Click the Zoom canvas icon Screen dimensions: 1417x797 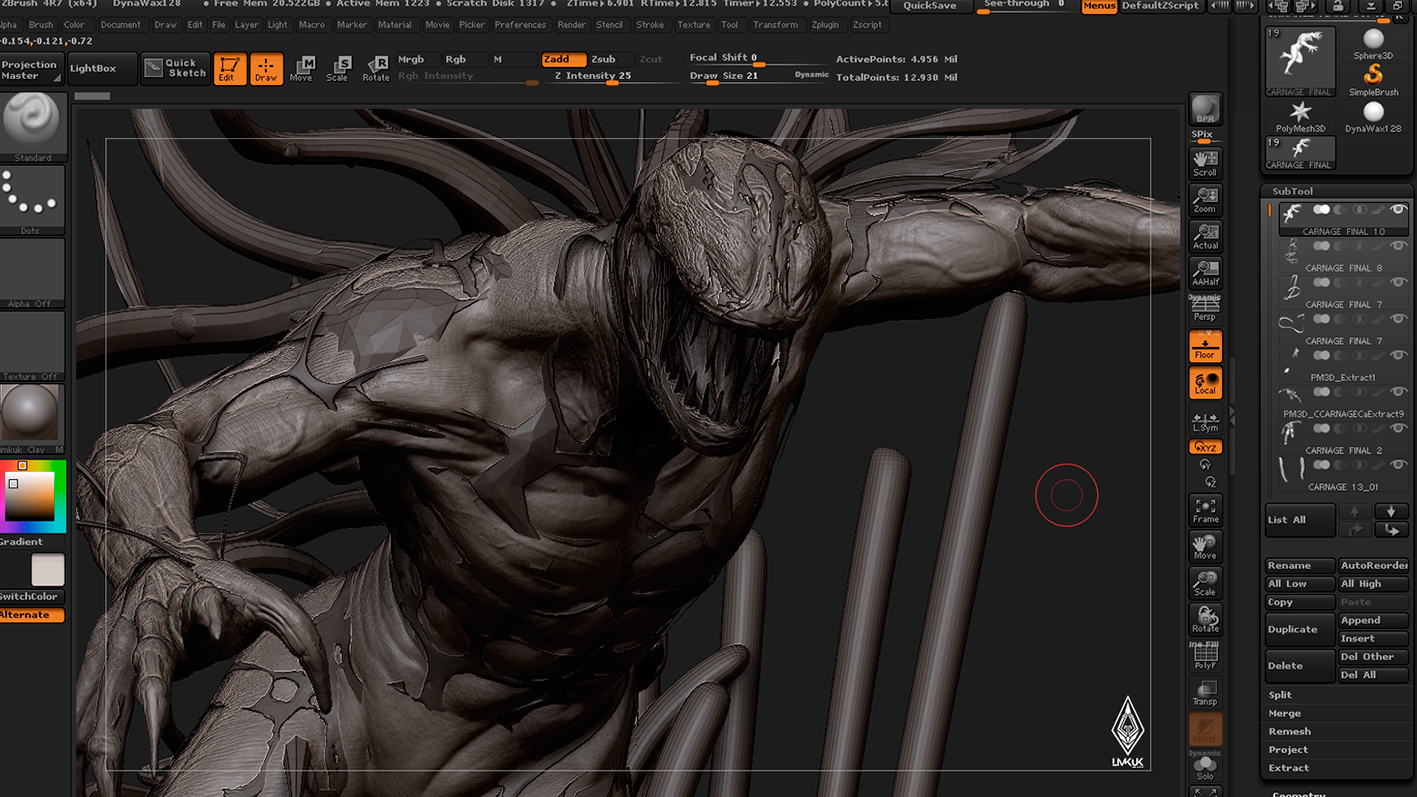coord(1205,200)
